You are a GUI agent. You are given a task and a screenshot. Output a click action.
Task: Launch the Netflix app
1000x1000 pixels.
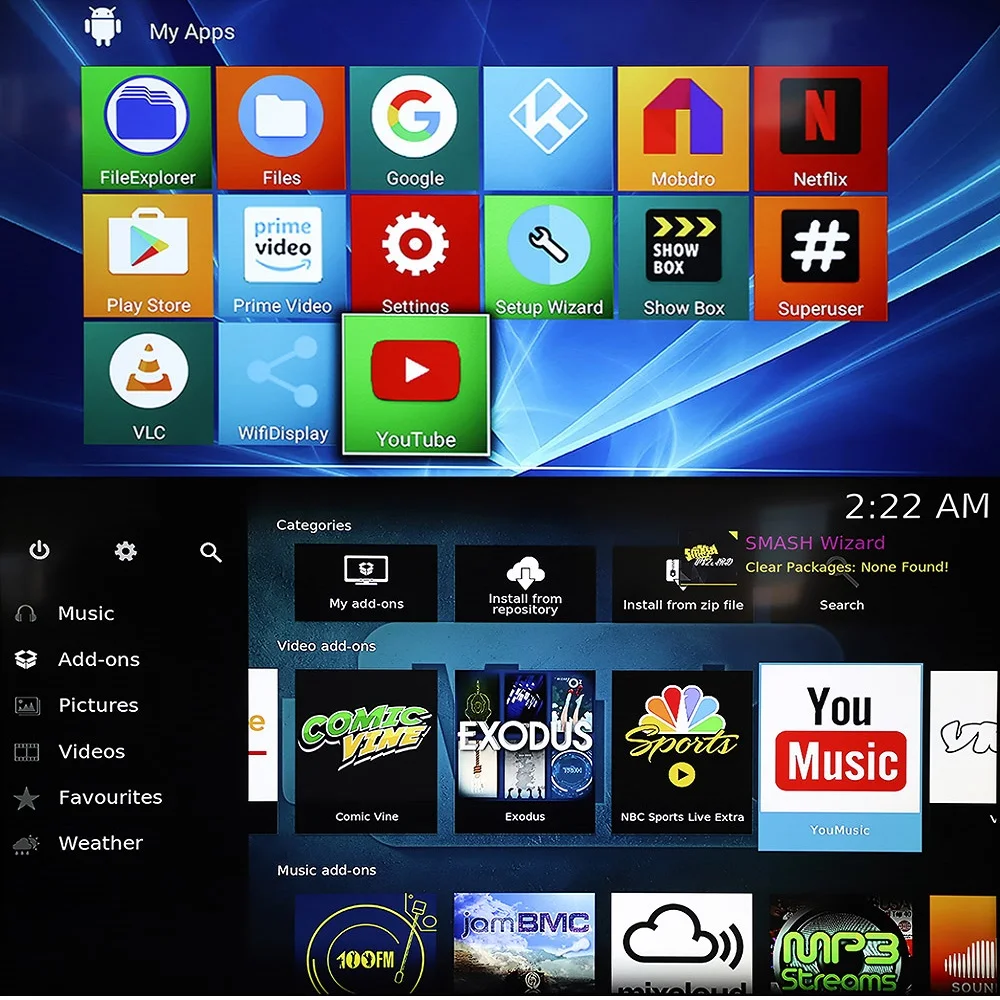[x=820, y=129]
